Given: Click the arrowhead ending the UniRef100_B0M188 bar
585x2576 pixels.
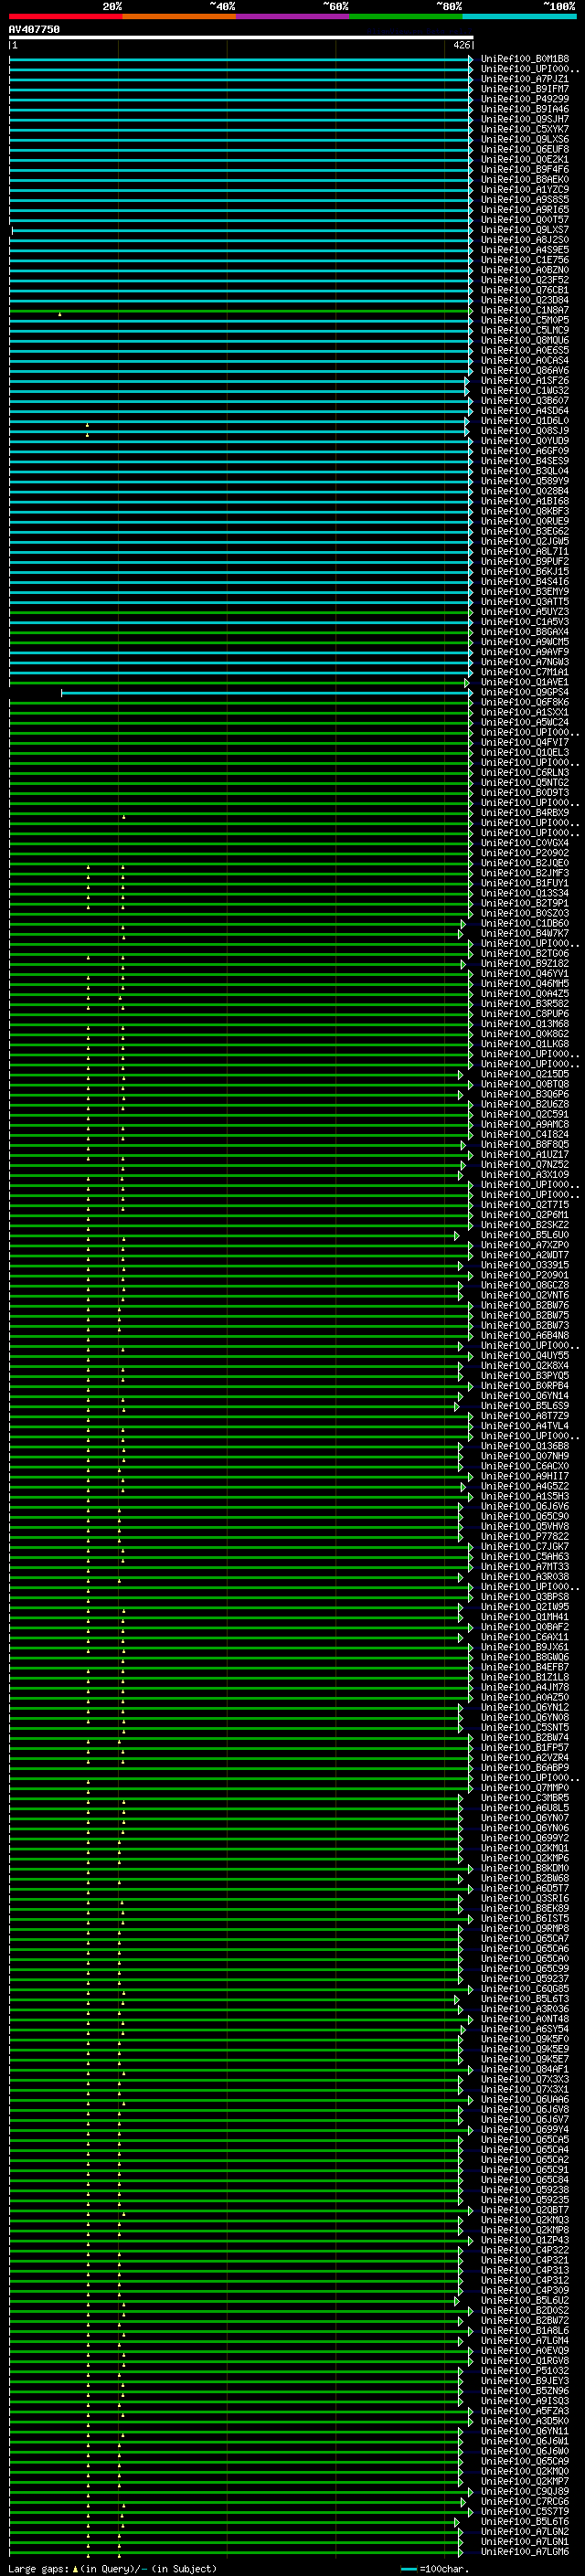Looking at the screenshot, I should coord(471,60).
